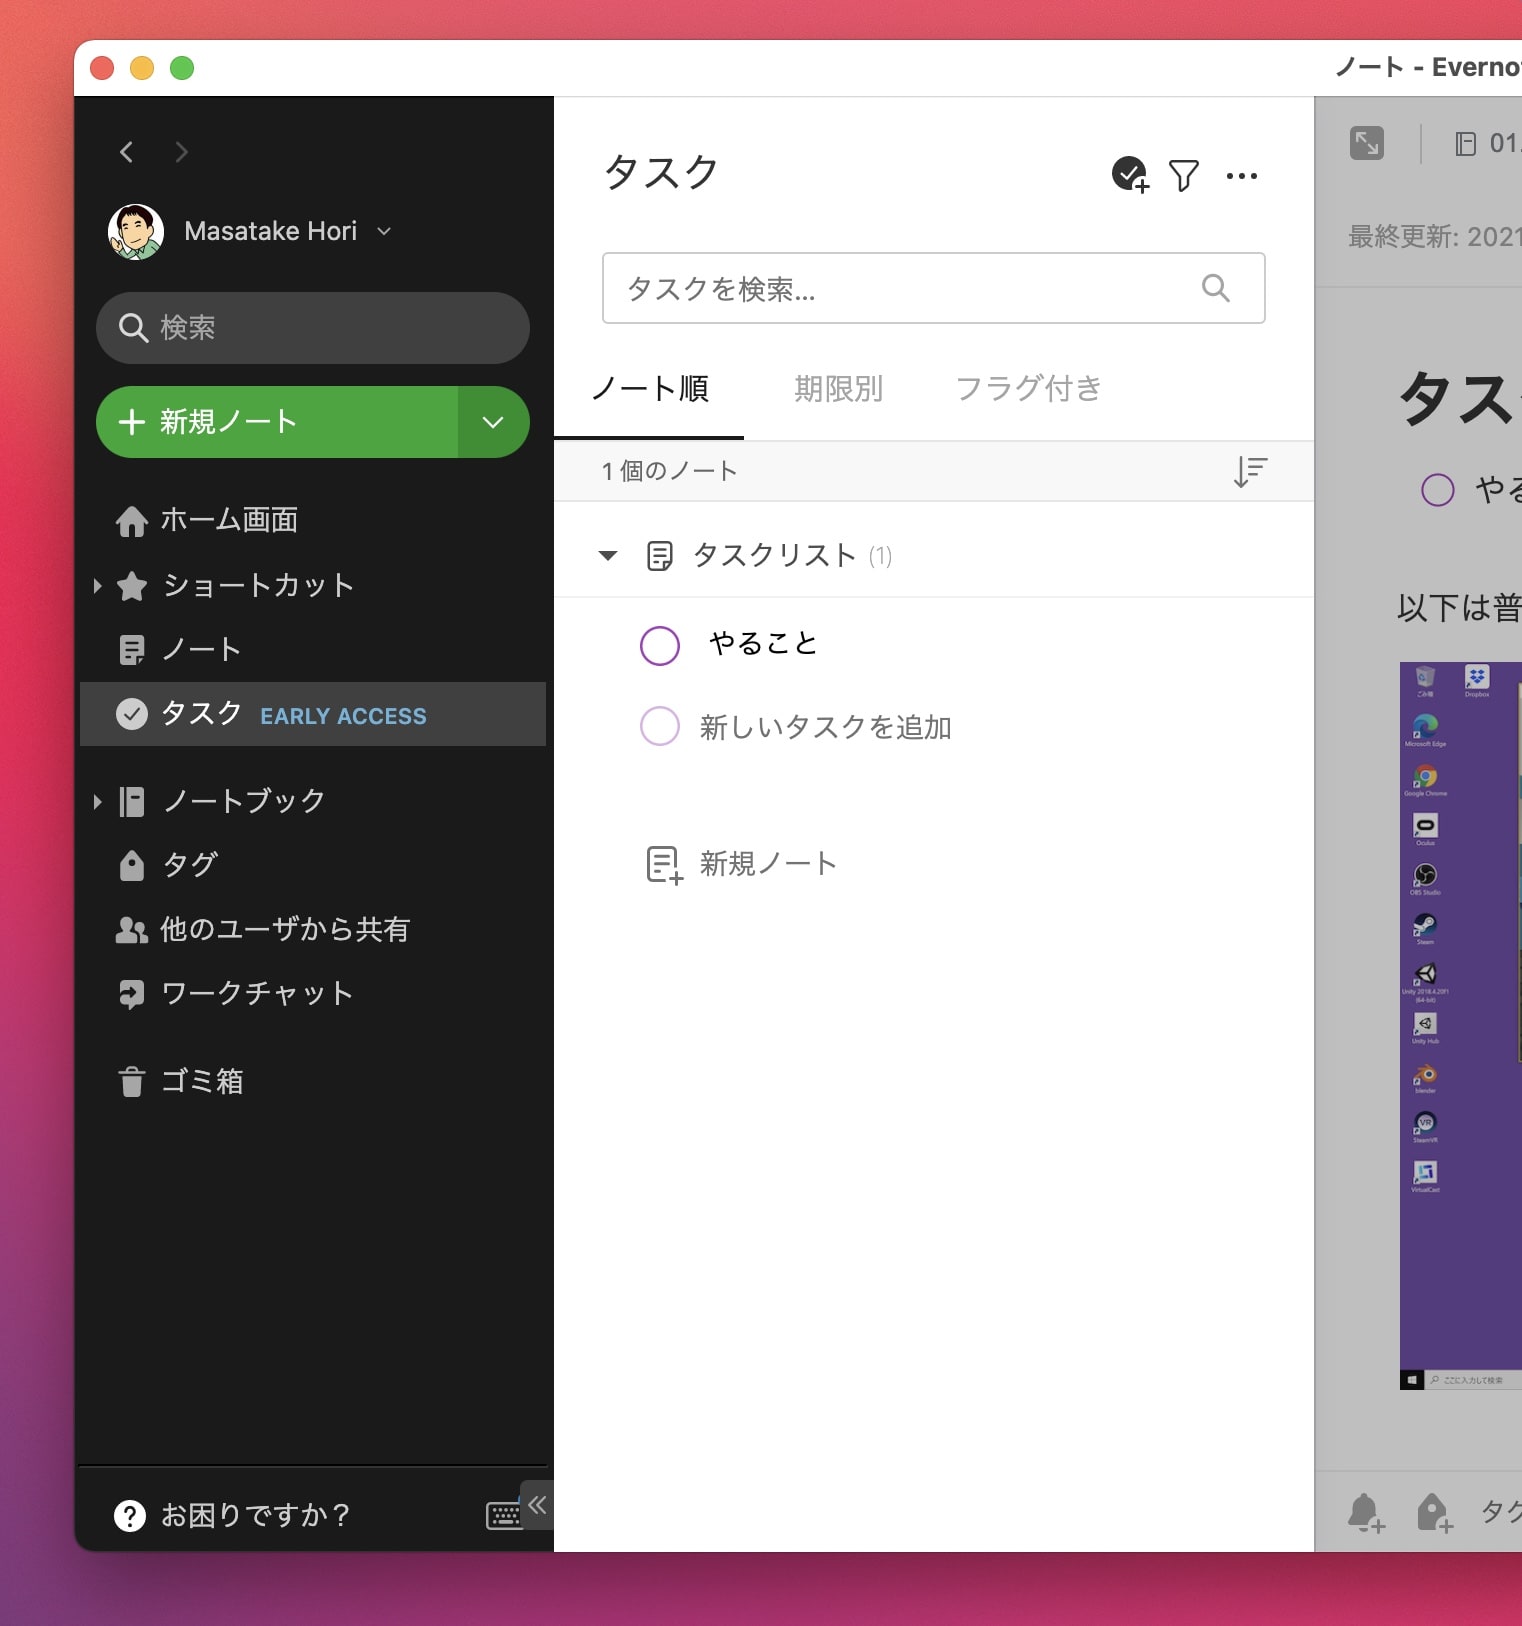Collapse the sidebar with double chevron
Image resolution: width=1522 pixels, height=1626 pixels.
coord(537,1504)
